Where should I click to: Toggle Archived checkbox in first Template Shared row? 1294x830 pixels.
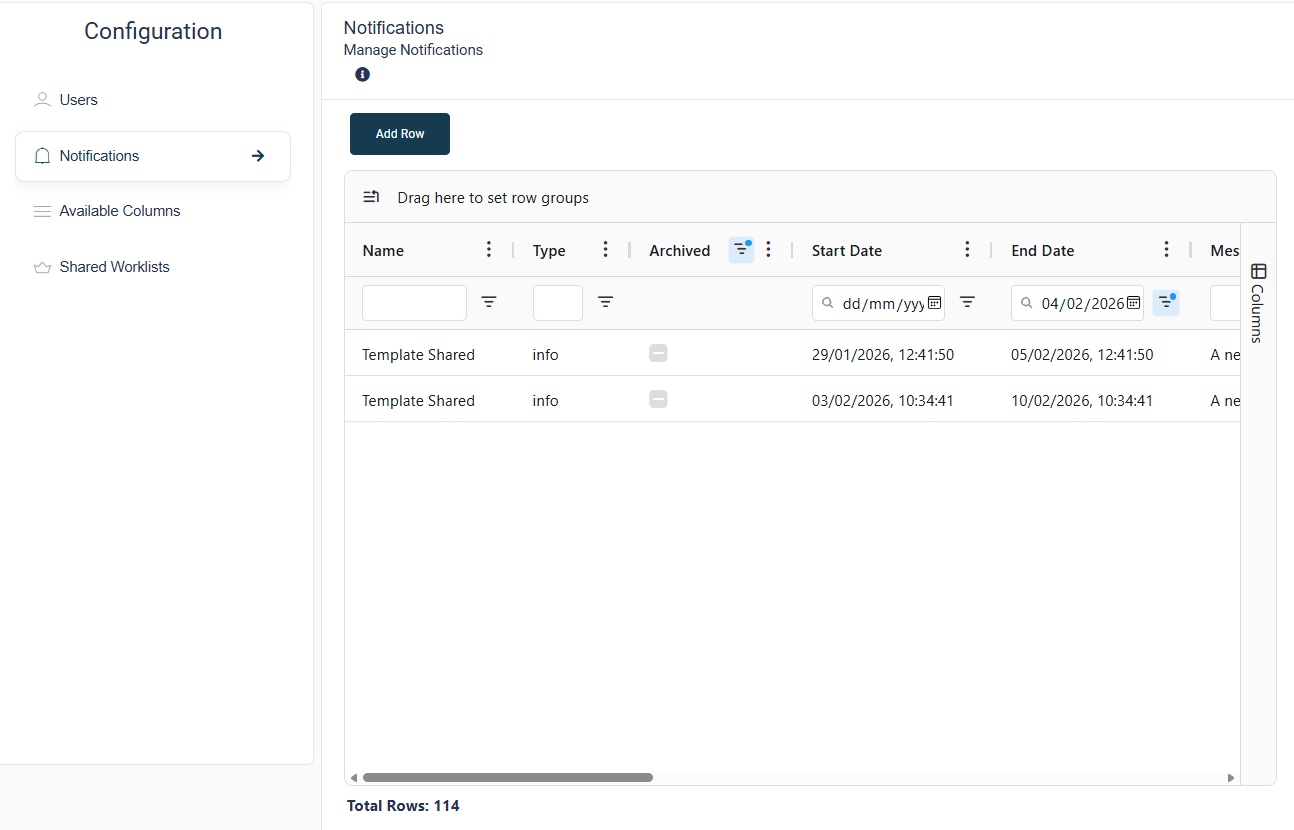[658, 353]
